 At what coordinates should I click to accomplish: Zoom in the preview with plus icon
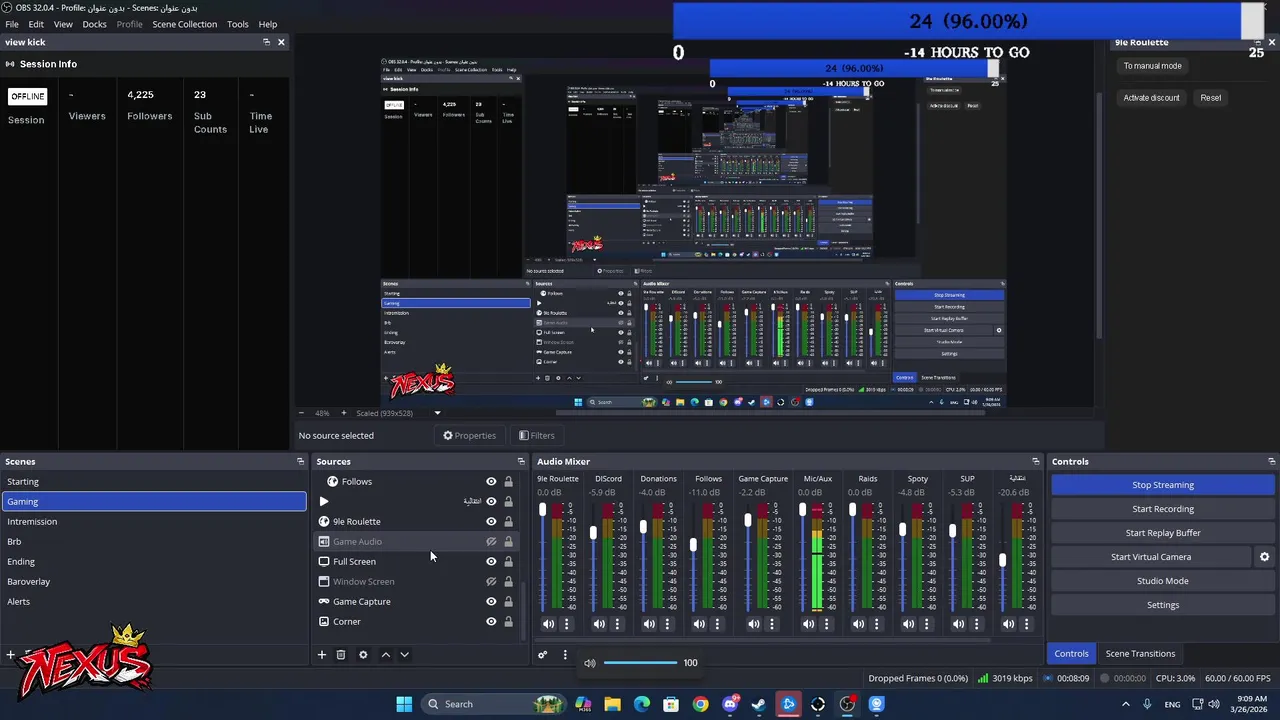(343, 413)
